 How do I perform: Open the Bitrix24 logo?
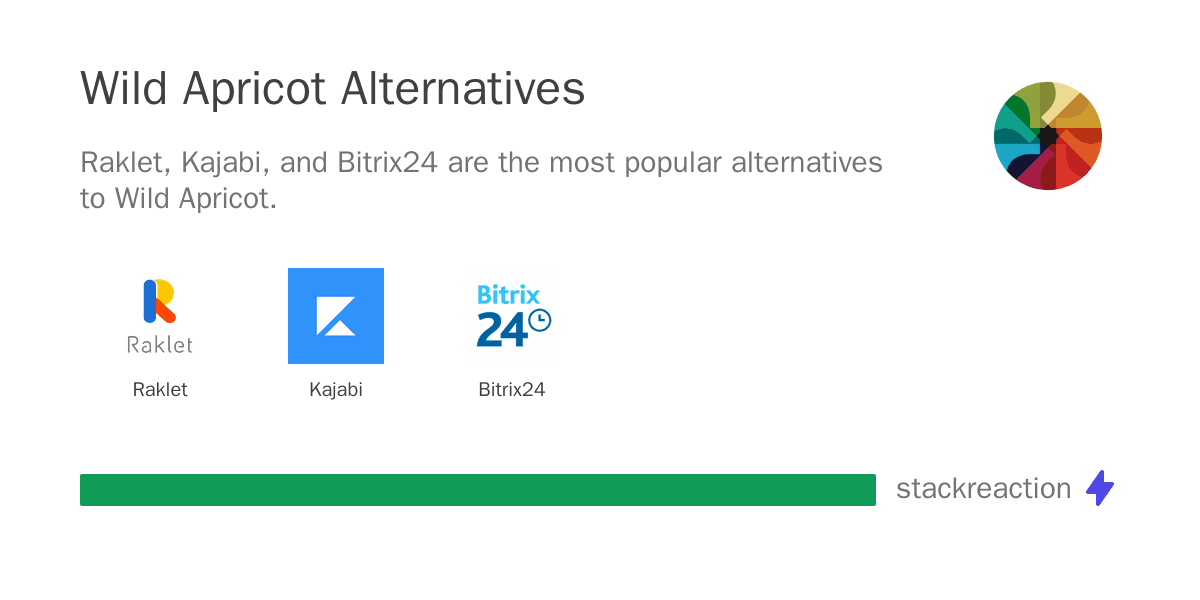(513, 316)
